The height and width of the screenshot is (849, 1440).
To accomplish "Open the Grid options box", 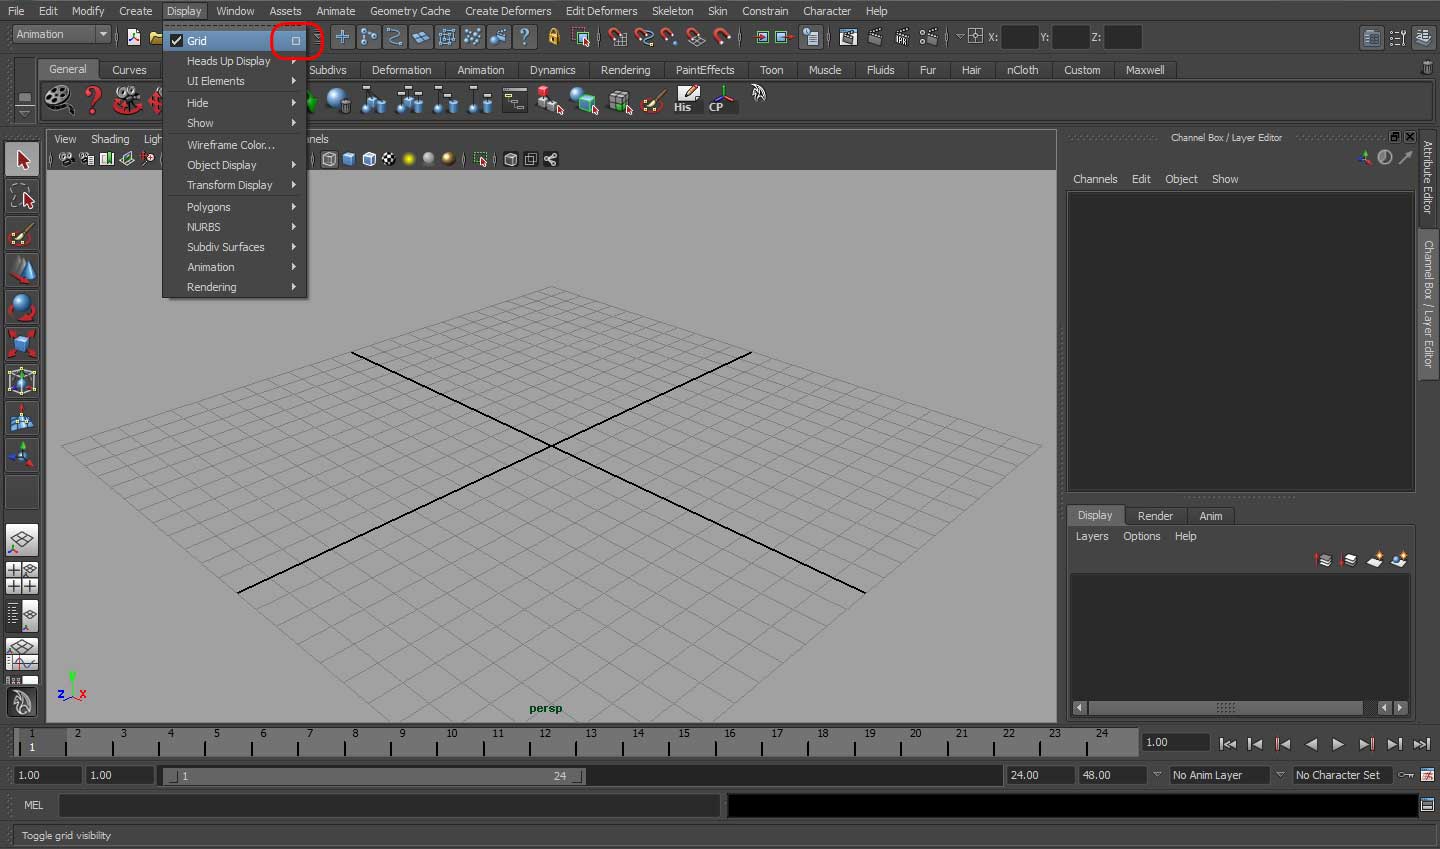I will click(x=294, y=40).
